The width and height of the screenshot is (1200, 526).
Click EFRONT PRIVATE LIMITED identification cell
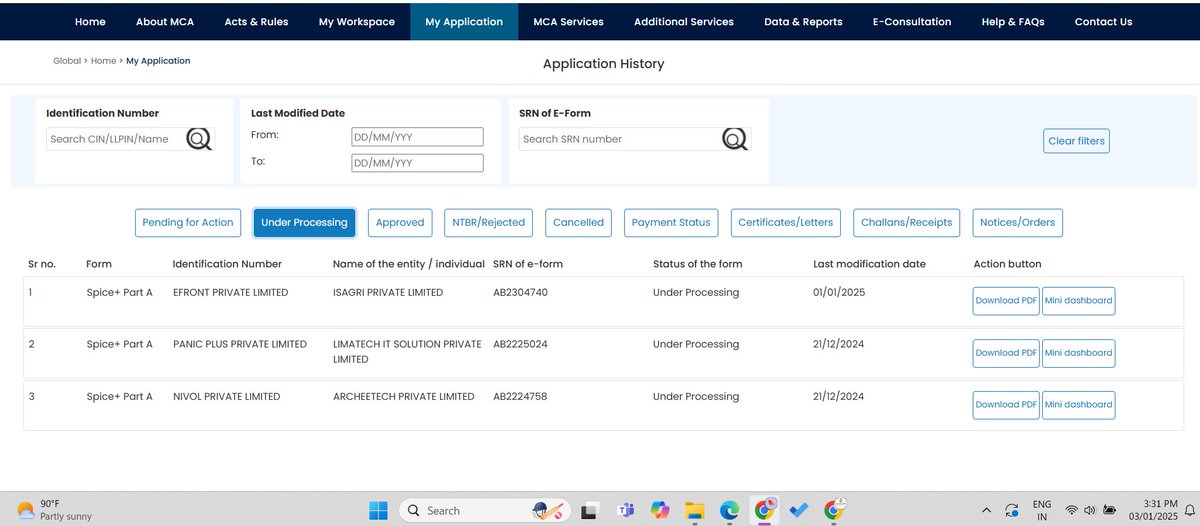(230, 293)
